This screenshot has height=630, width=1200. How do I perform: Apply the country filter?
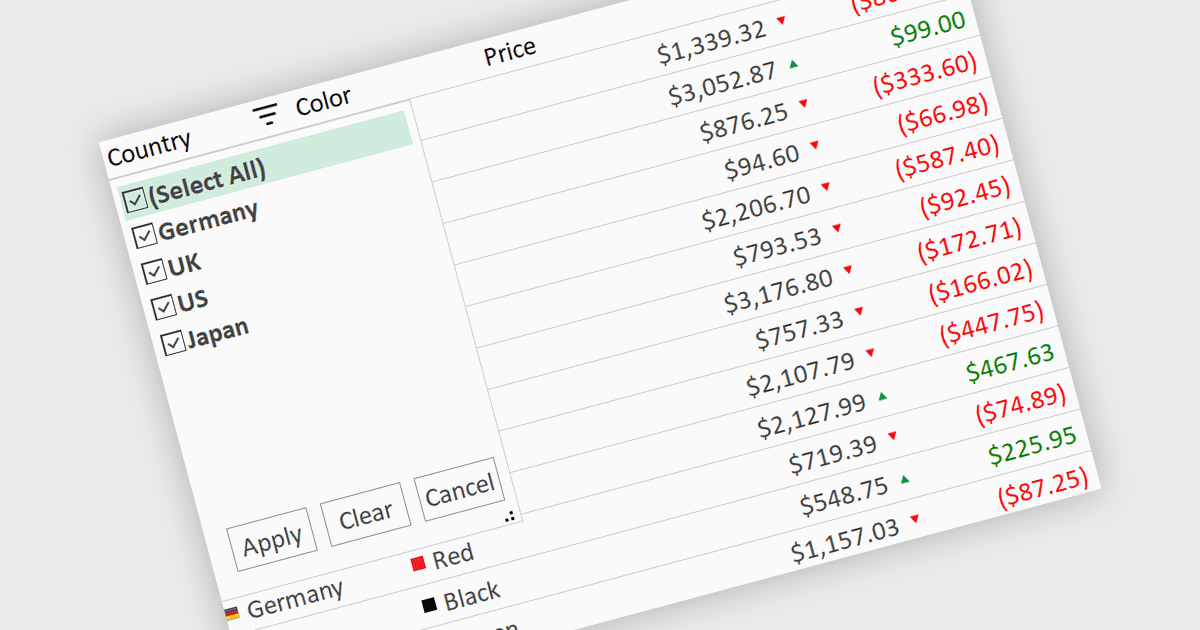coord(272,540)
